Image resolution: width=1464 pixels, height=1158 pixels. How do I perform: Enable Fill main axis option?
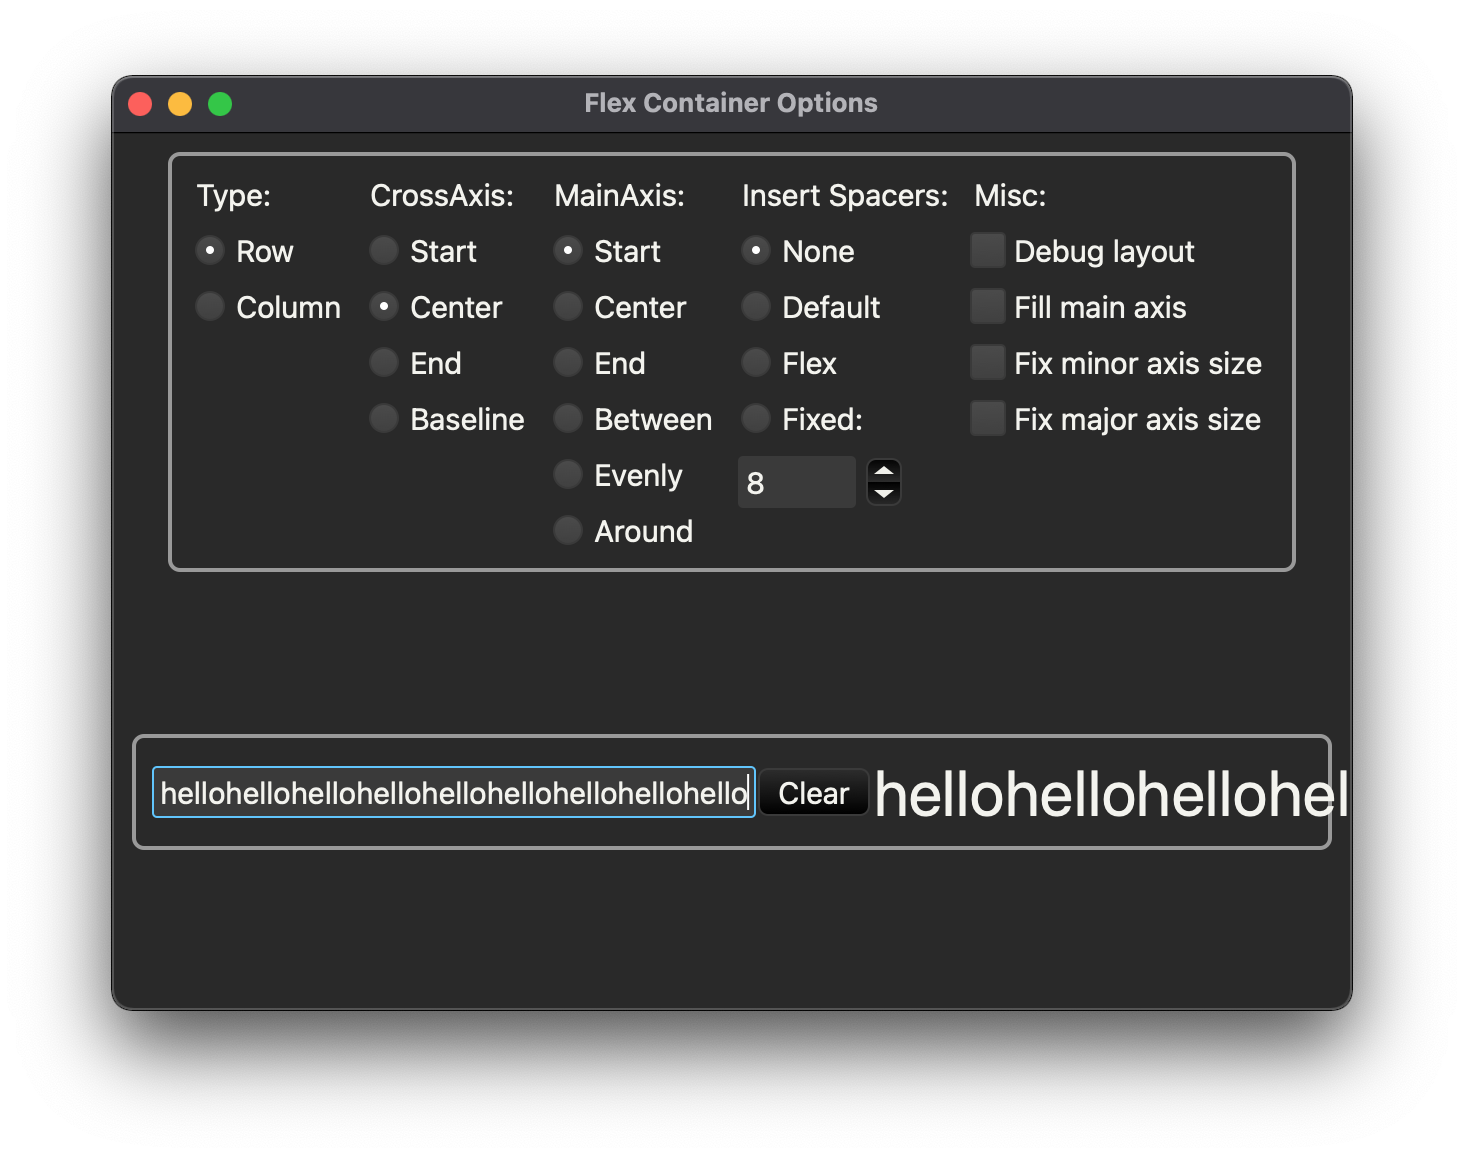987,307
